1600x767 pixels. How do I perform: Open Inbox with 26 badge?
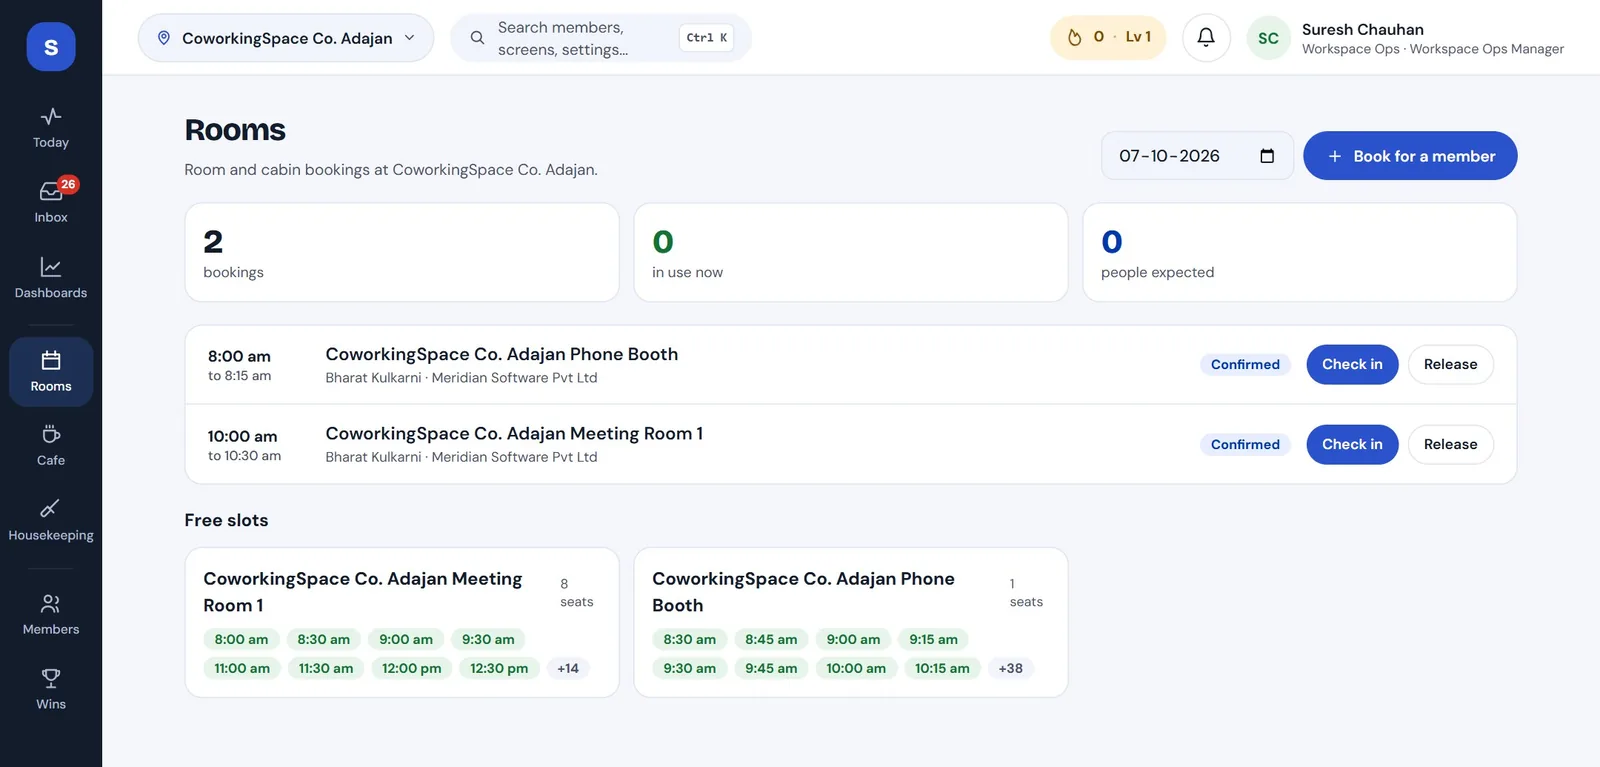51,201
